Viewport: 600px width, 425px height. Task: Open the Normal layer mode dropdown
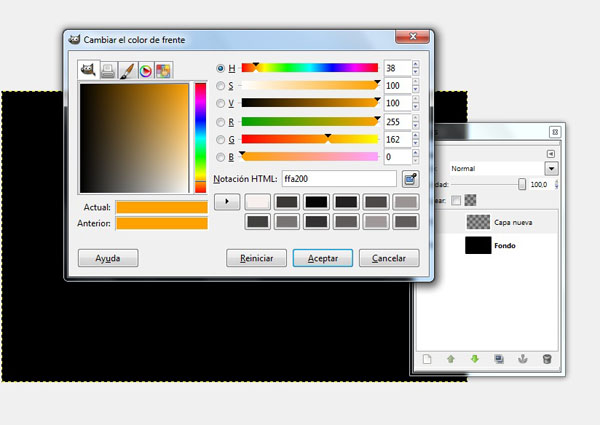click(551, 169)
